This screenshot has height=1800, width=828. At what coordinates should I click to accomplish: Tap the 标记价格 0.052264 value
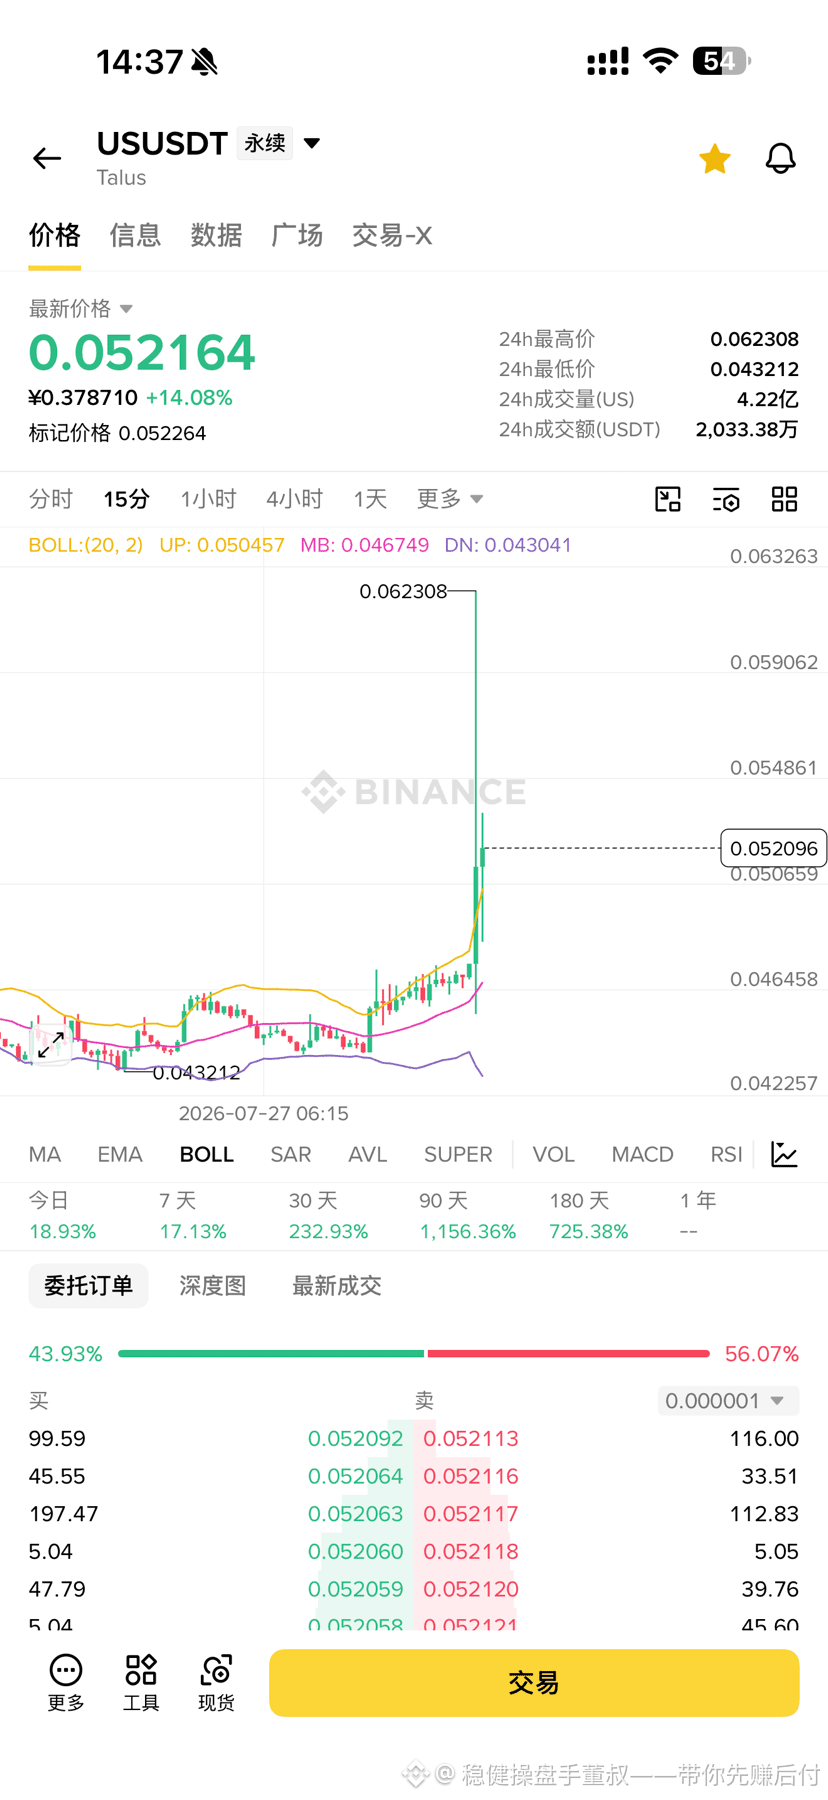[117, 433]
